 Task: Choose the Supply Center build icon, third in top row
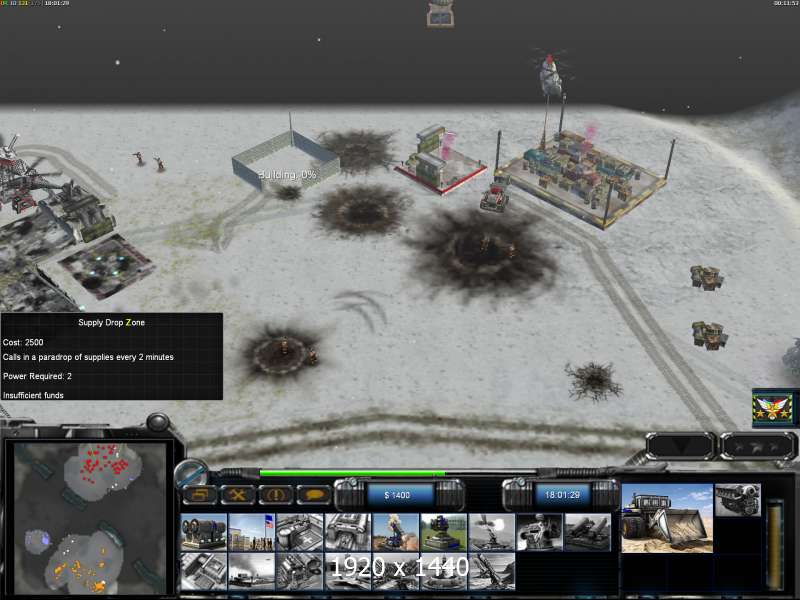298,532
